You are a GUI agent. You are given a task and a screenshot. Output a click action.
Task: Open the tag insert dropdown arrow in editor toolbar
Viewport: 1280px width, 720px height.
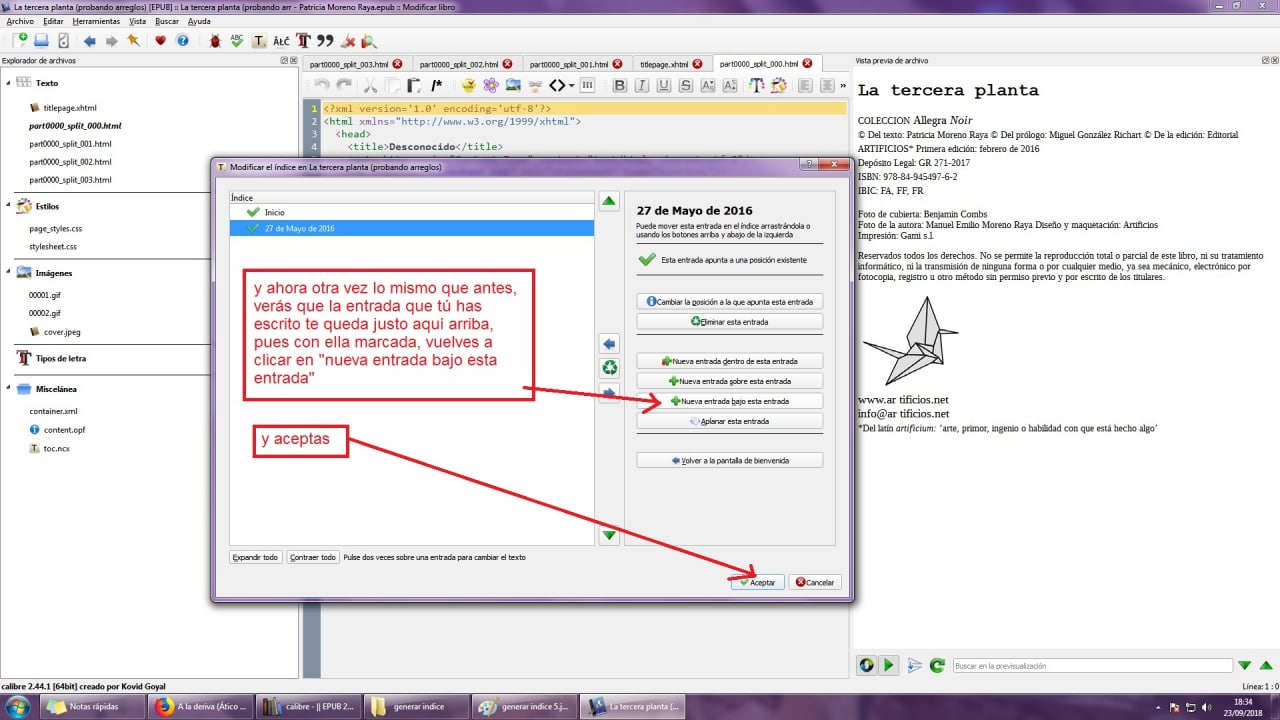[571, 85]
